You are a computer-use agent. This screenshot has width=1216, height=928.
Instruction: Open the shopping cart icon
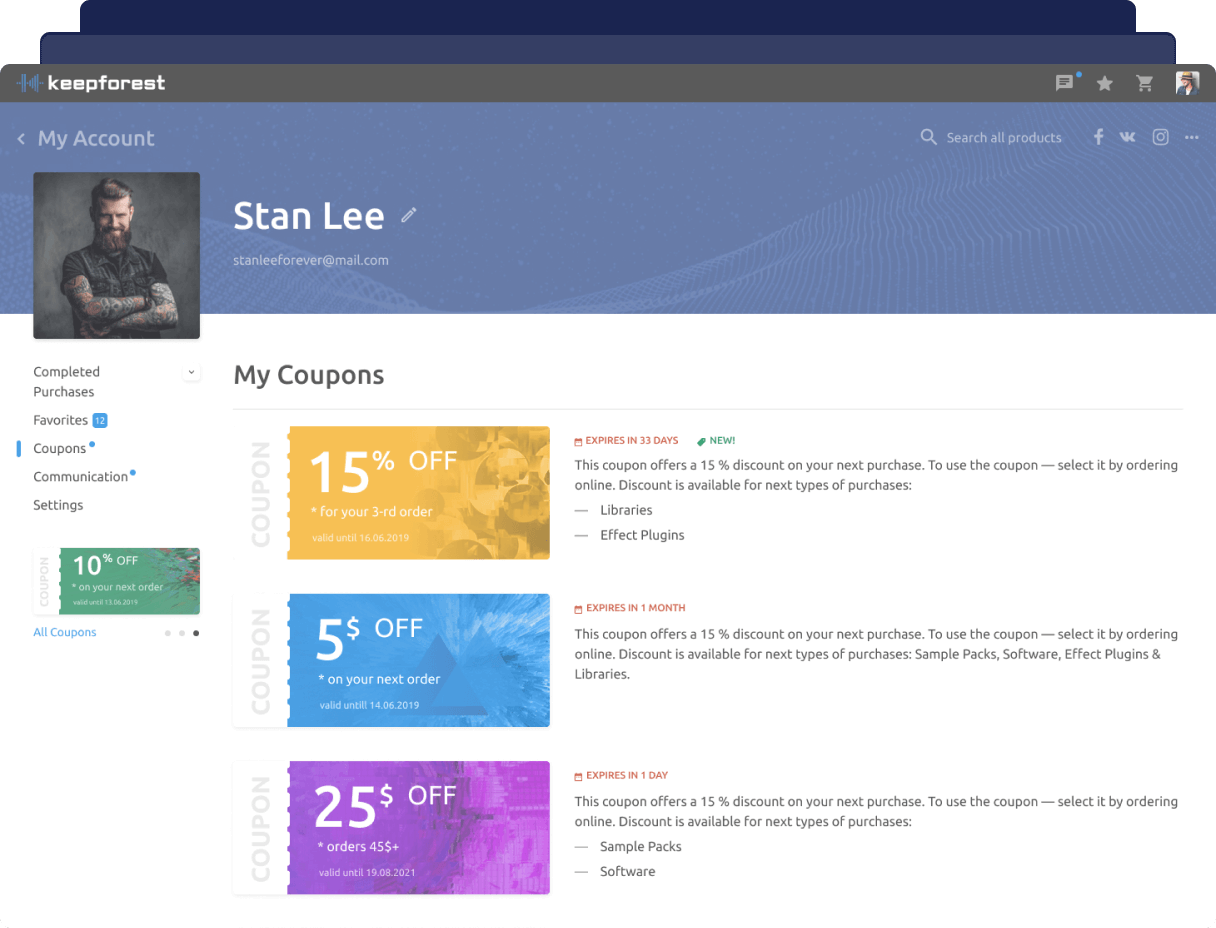coord(1145,84)
